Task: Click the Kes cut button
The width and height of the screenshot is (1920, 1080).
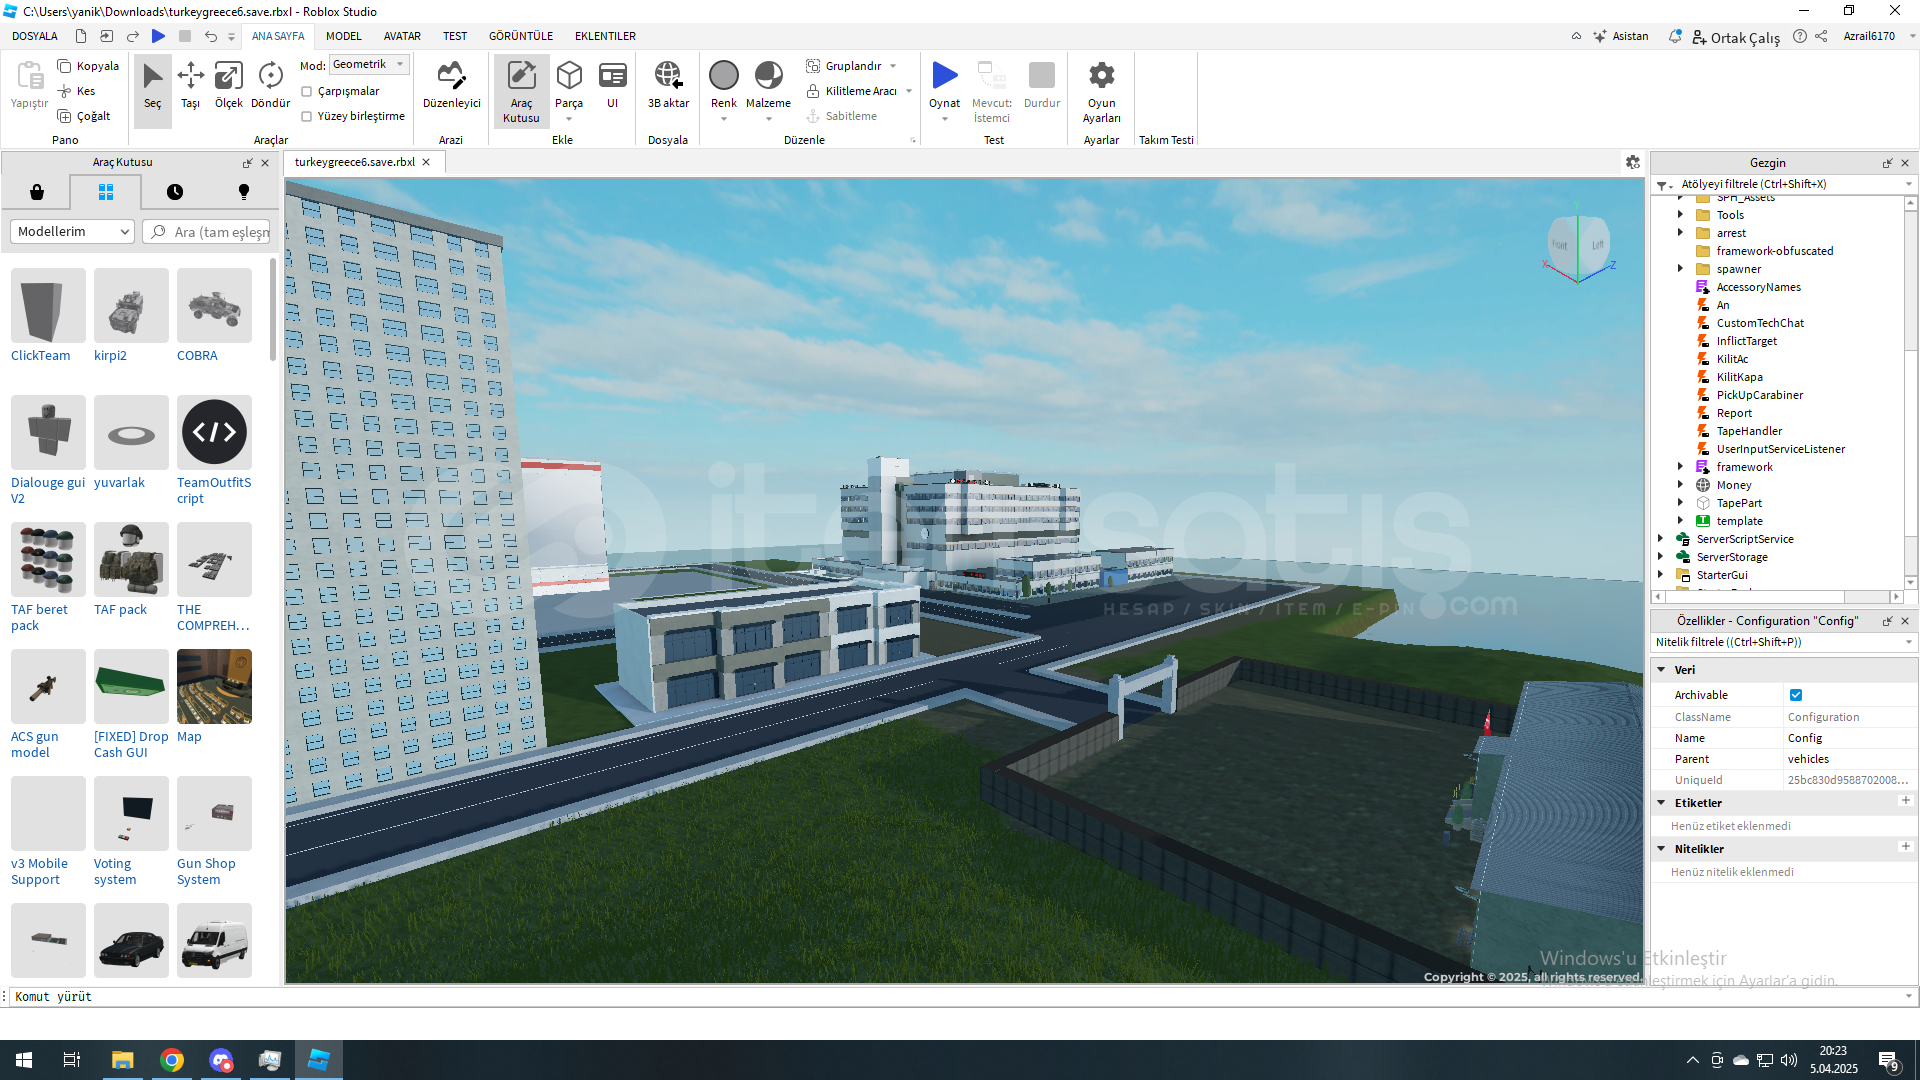Action: [76, 91]
